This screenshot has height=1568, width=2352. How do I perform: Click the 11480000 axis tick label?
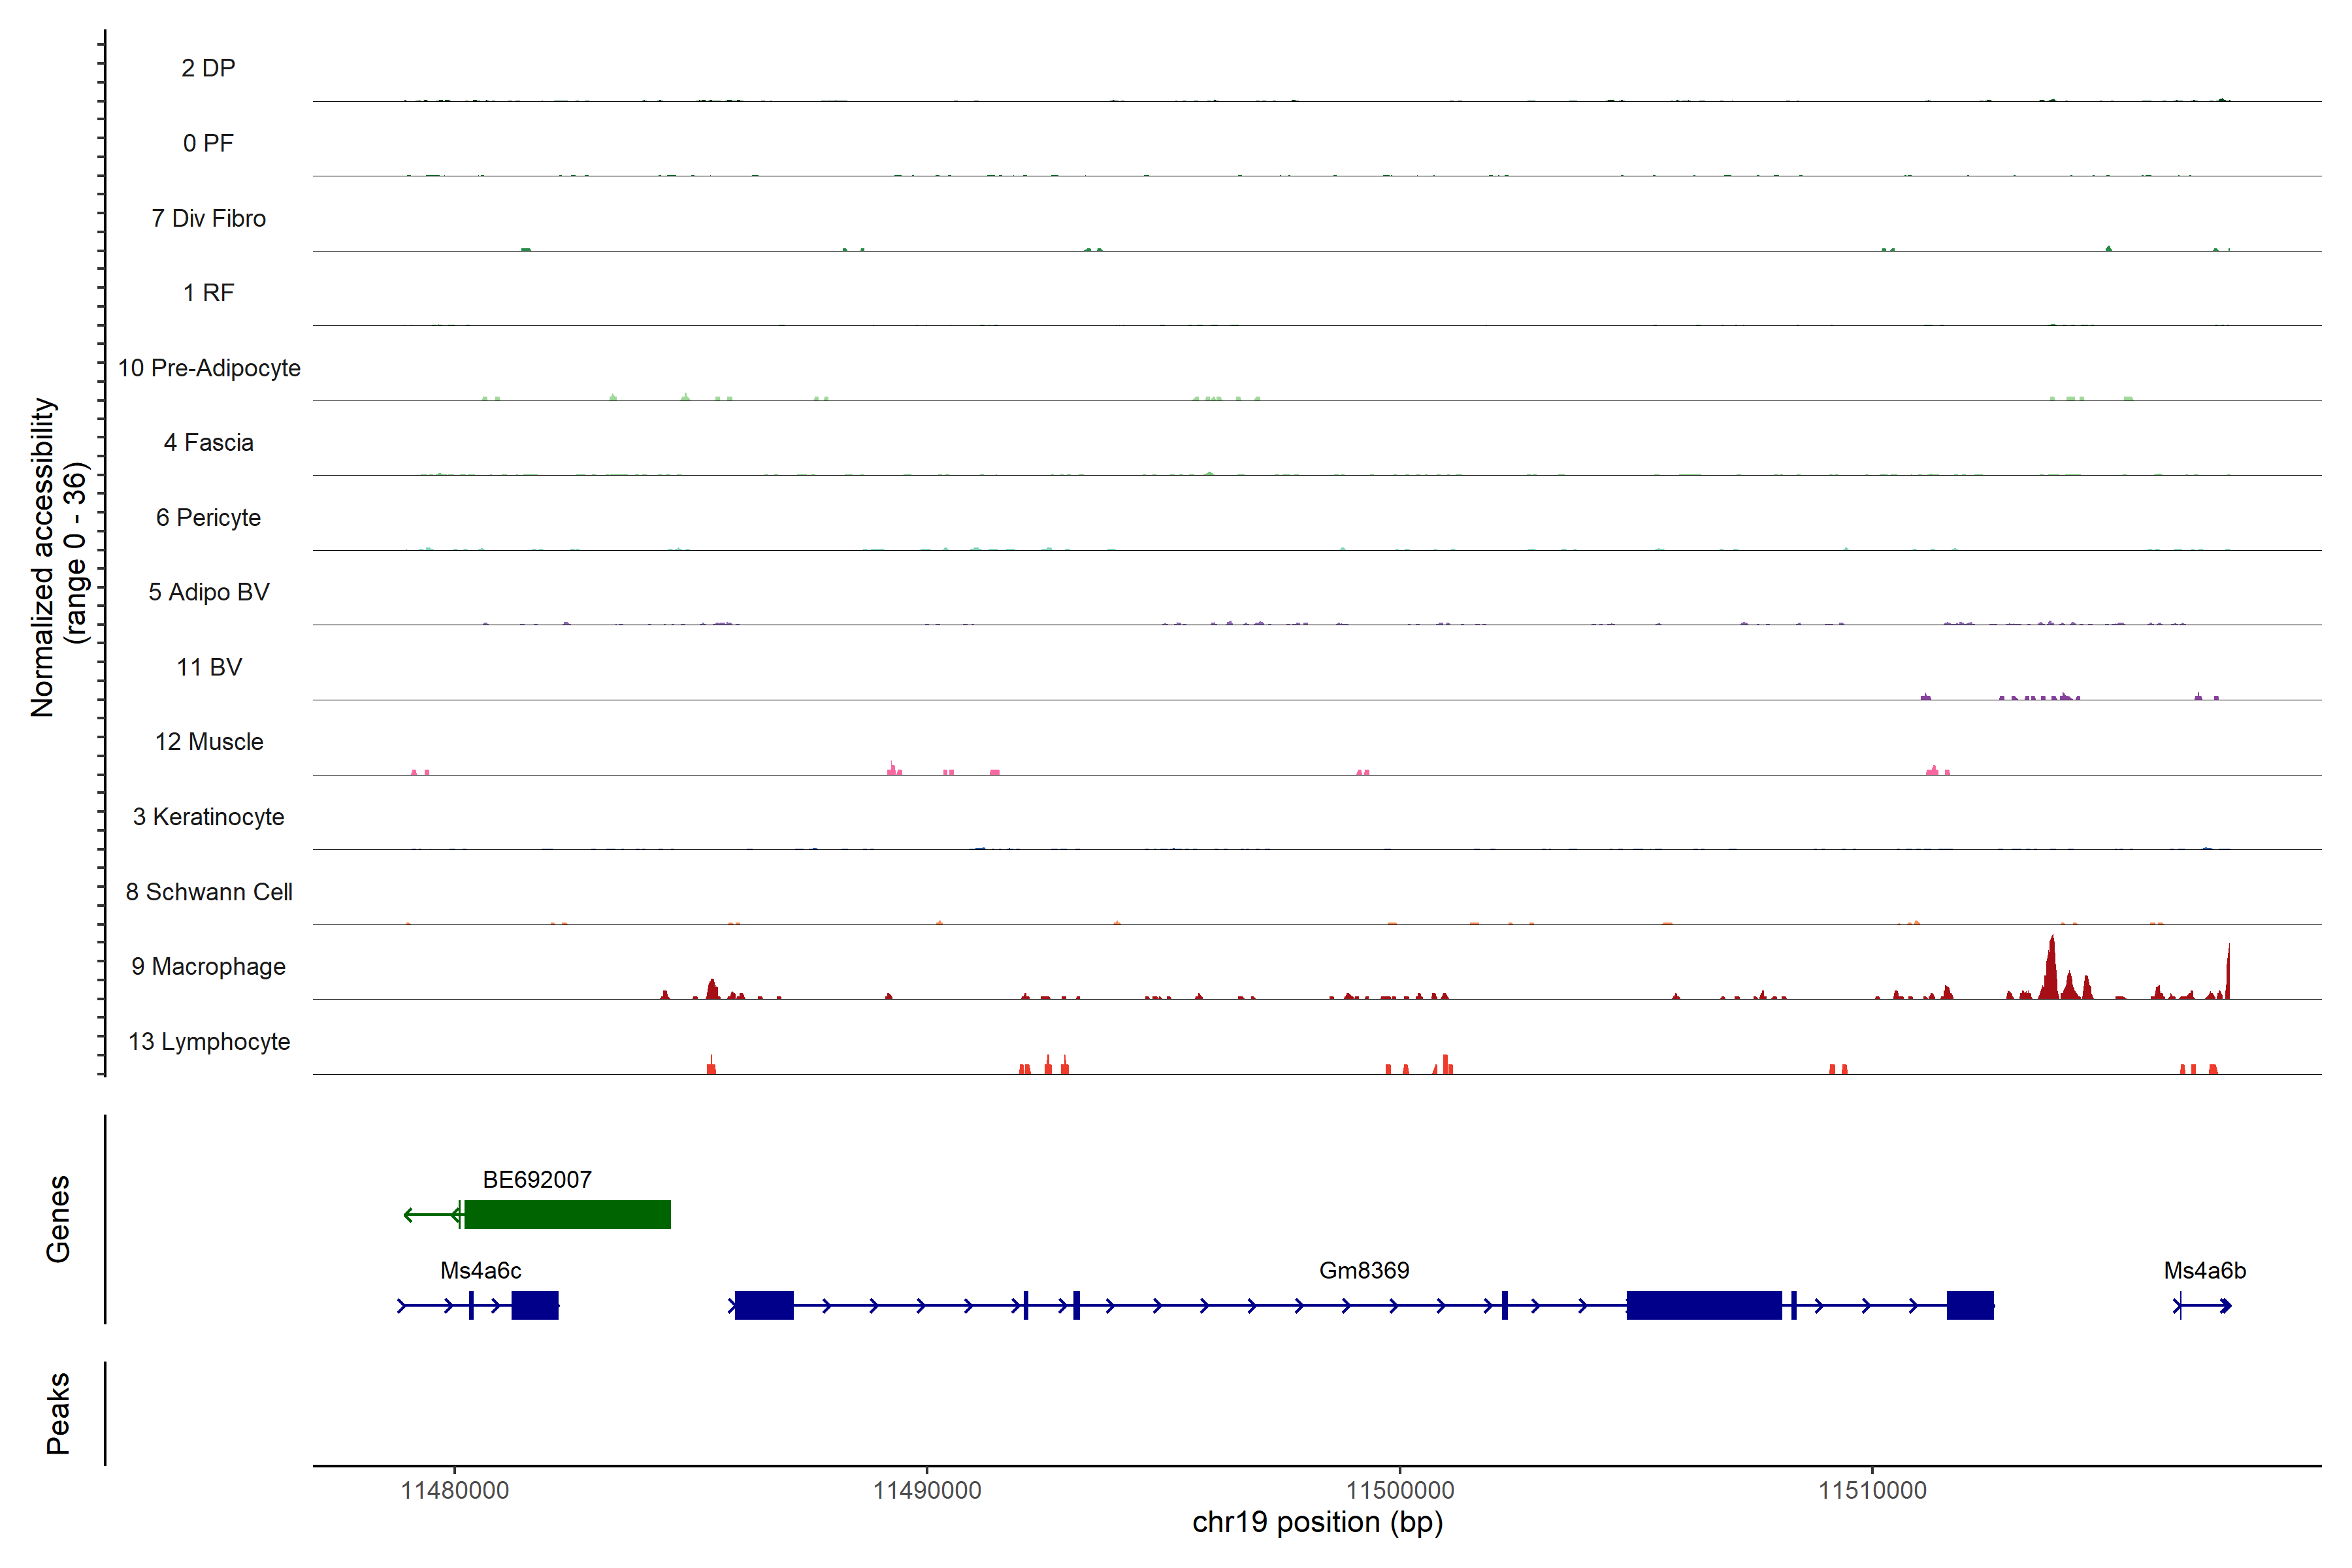click(454, 1490)
